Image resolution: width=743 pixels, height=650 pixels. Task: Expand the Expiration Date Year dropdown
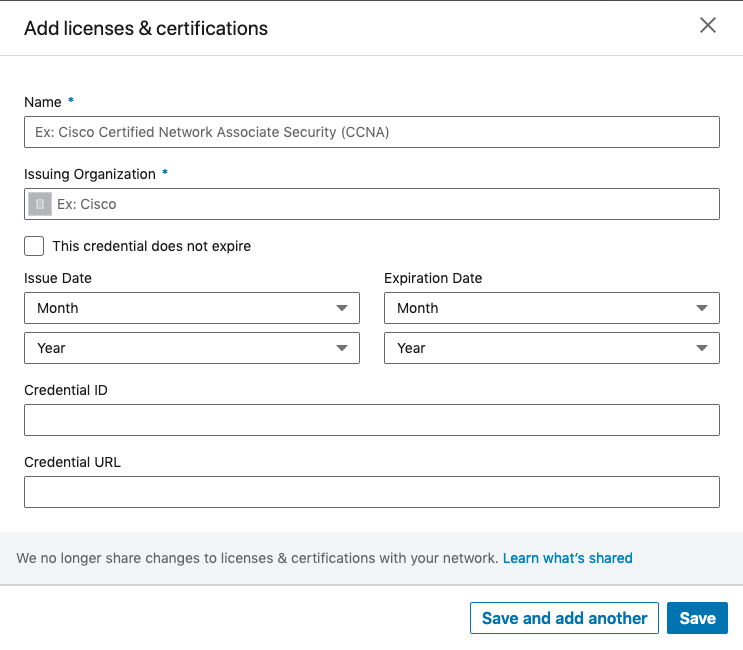[551, 348]
